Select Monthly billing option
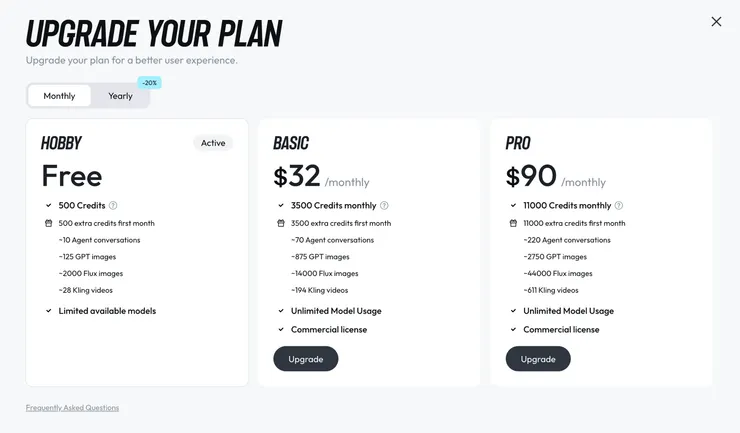This screenshot has width=740, height=433. tap(59, 96)
